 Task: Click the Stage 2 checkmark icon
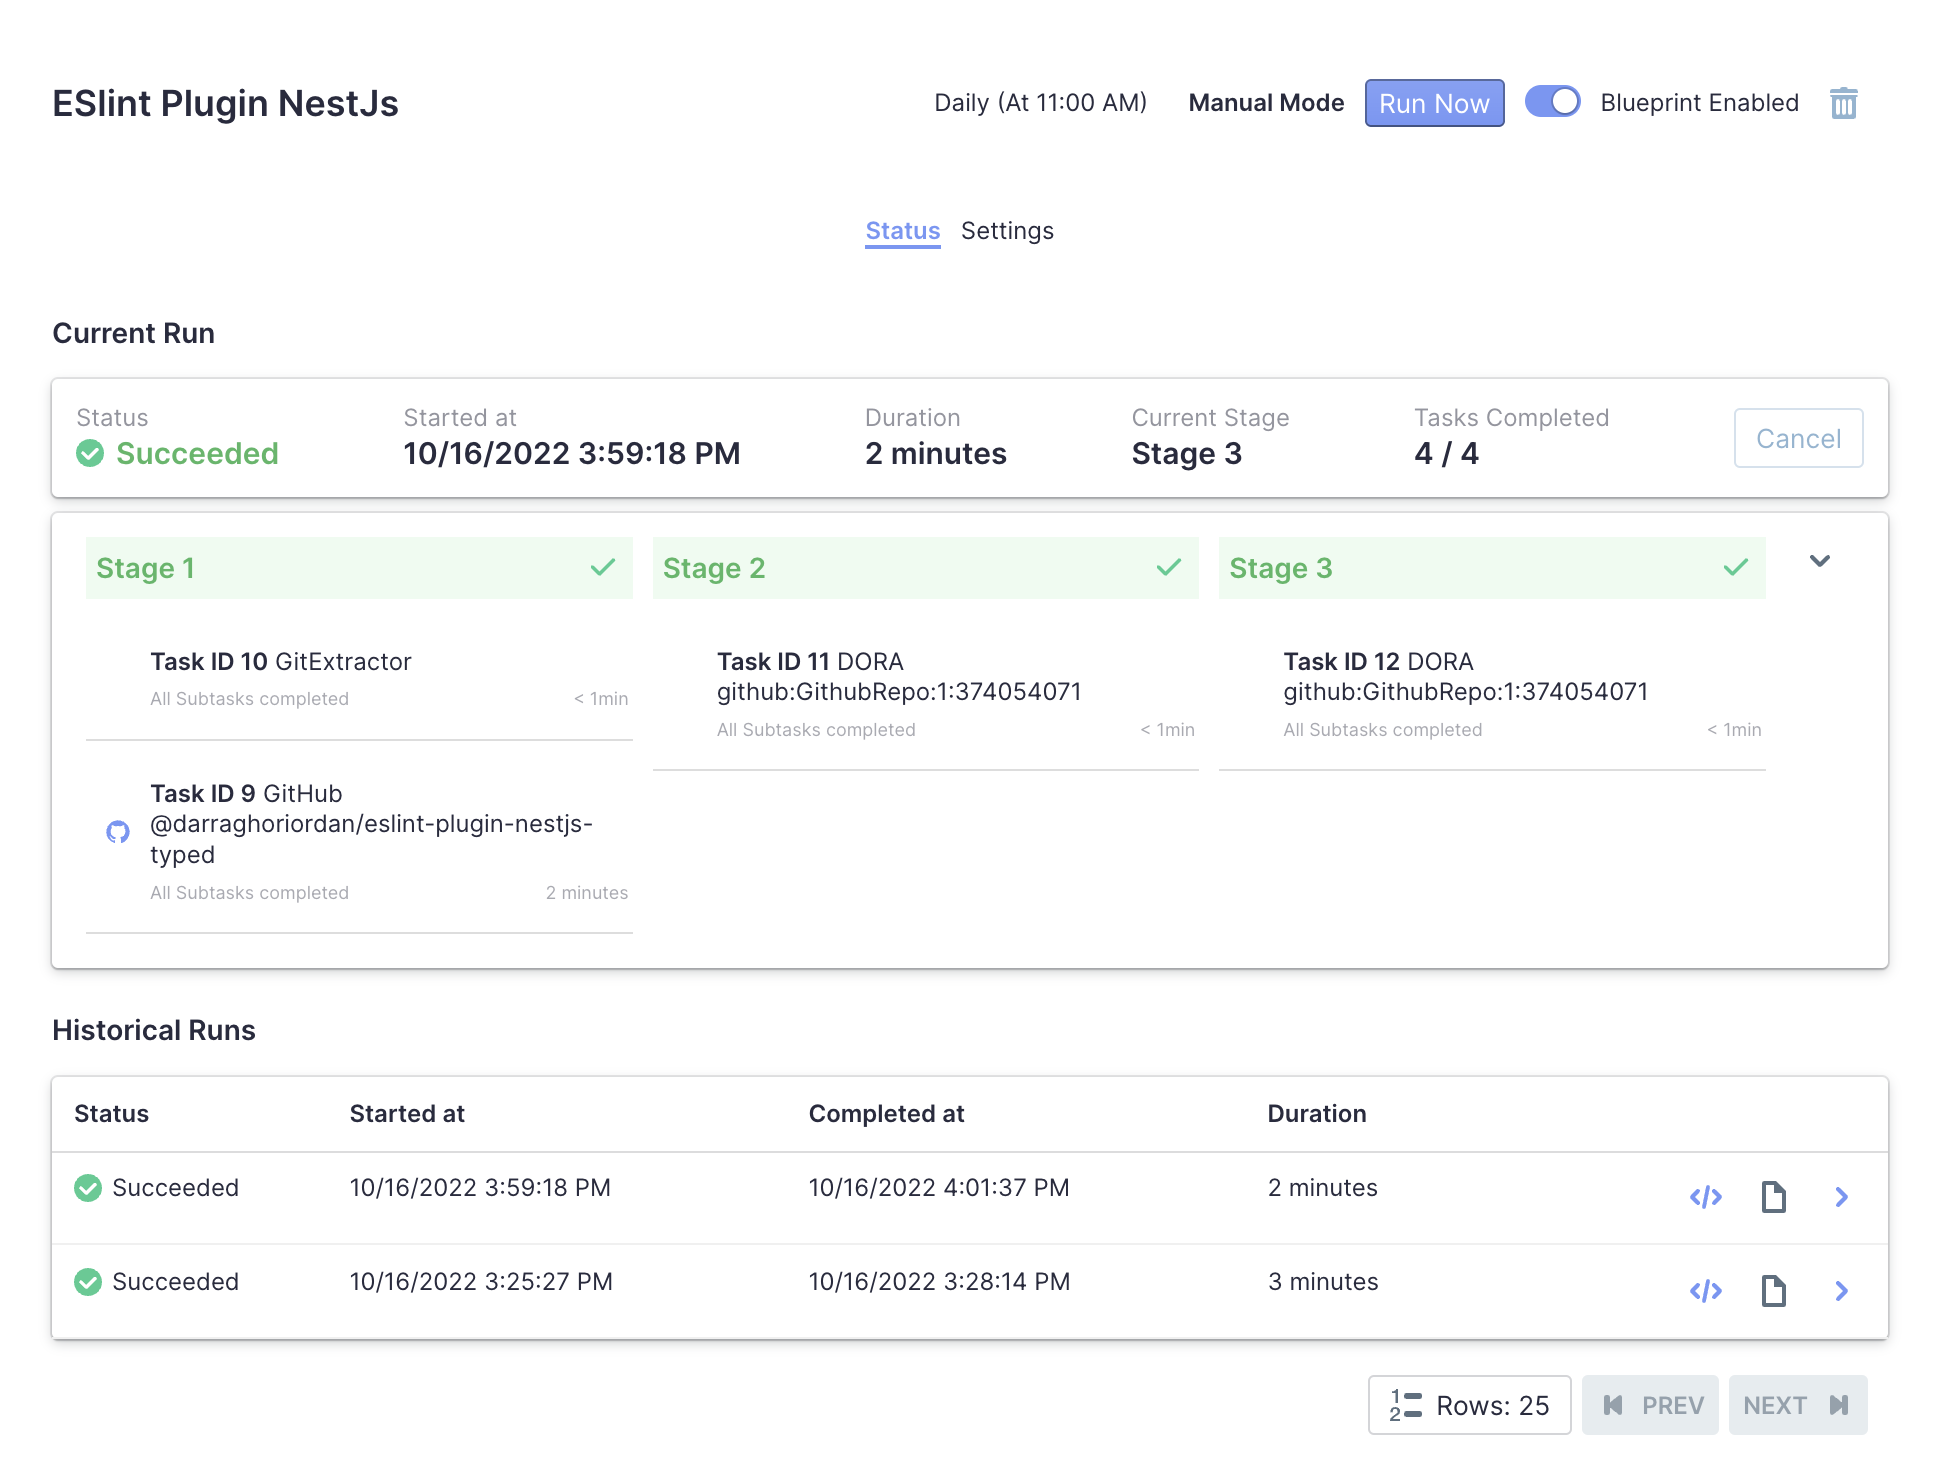point(1169,568)
